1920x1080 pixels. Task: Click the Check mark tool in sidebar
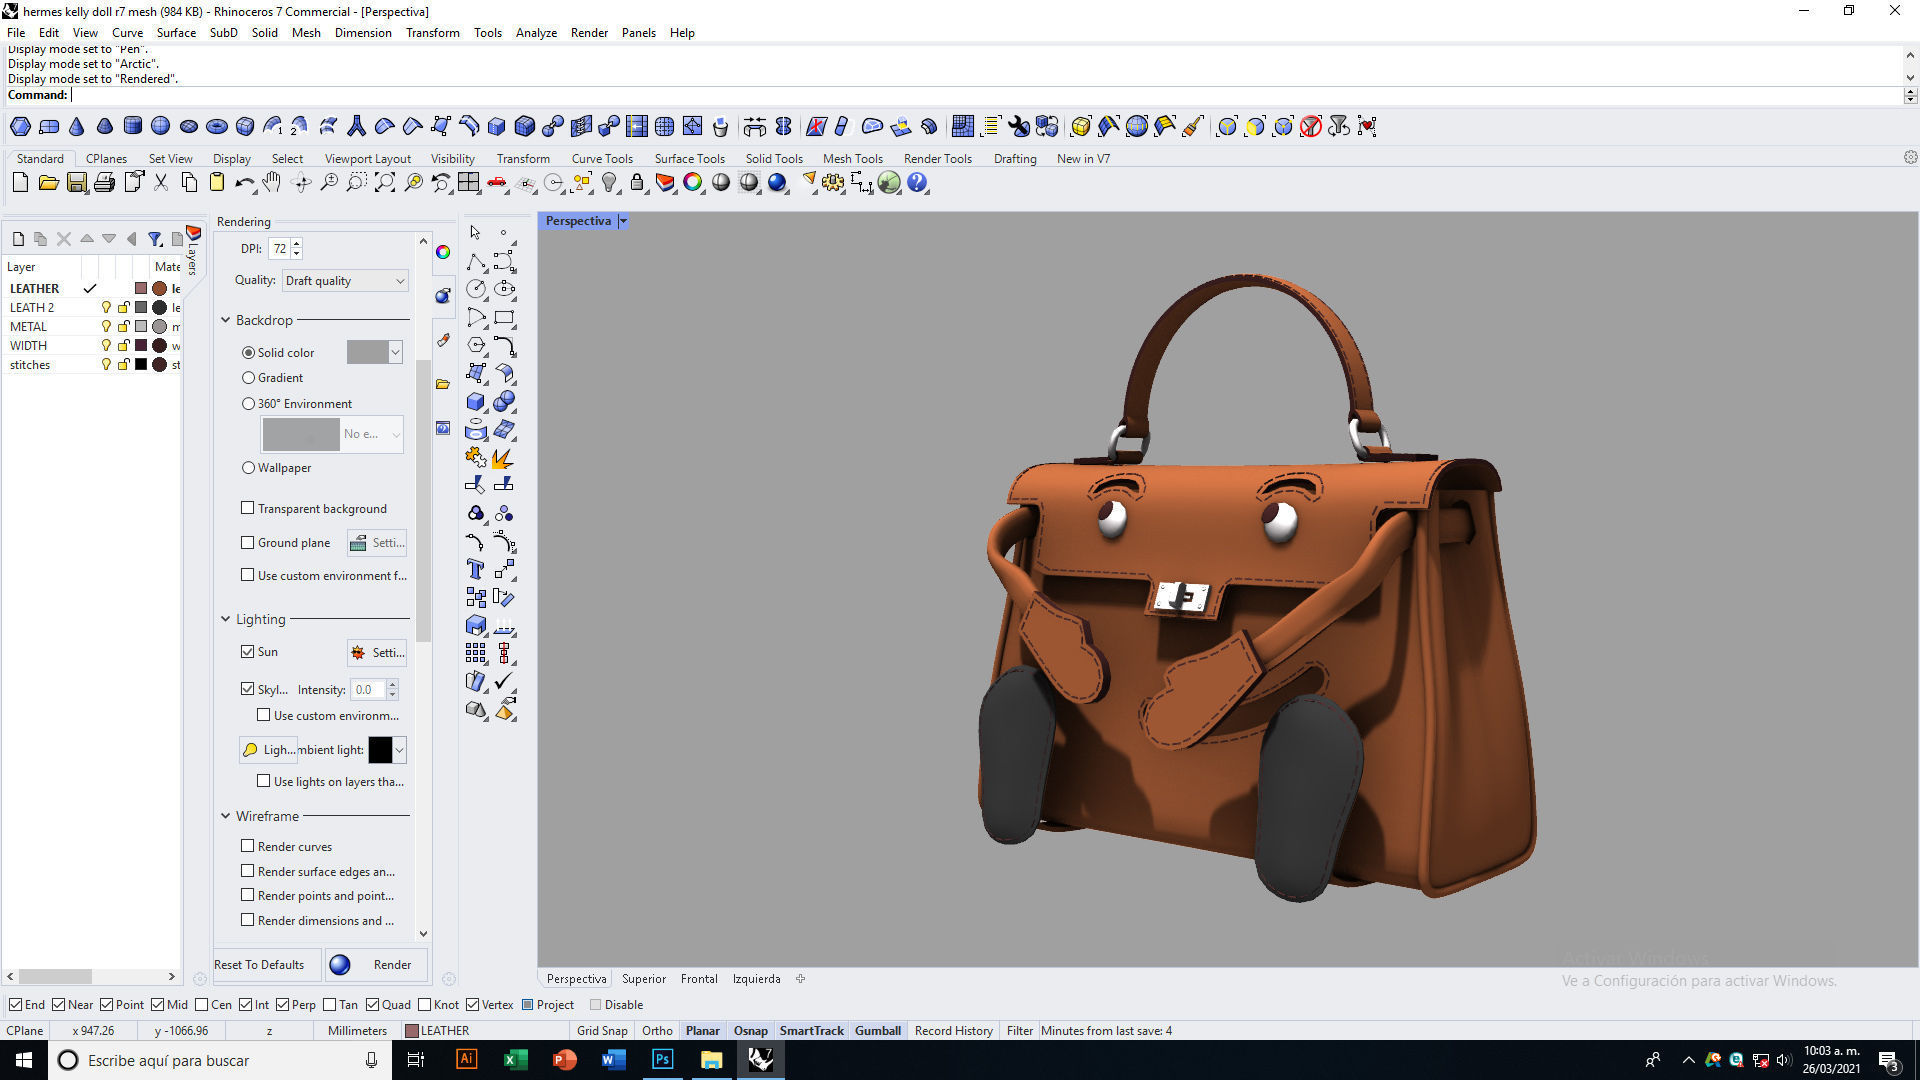coord(504,682)
